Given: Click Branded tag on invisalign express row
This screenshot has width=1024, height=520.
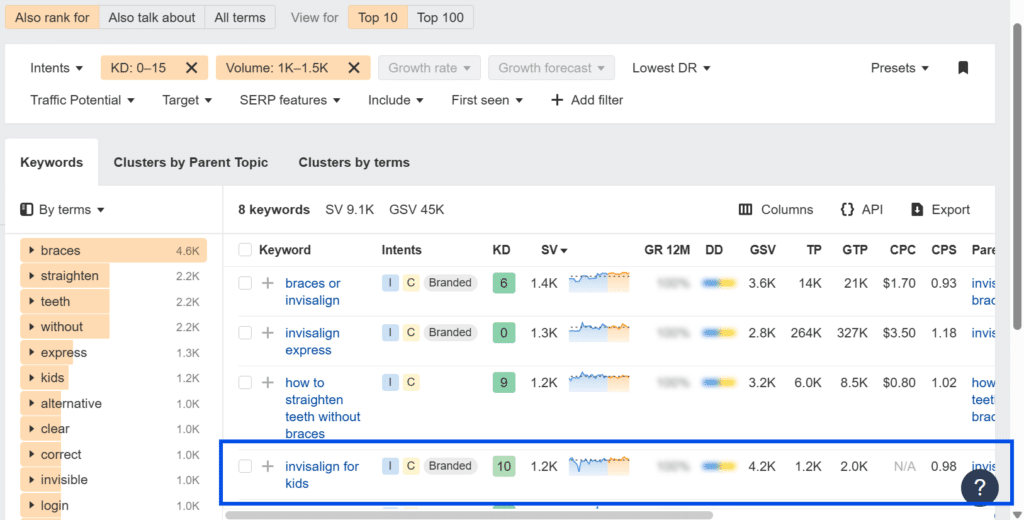Looking at the screenshot, I should [x=450, y=333].
